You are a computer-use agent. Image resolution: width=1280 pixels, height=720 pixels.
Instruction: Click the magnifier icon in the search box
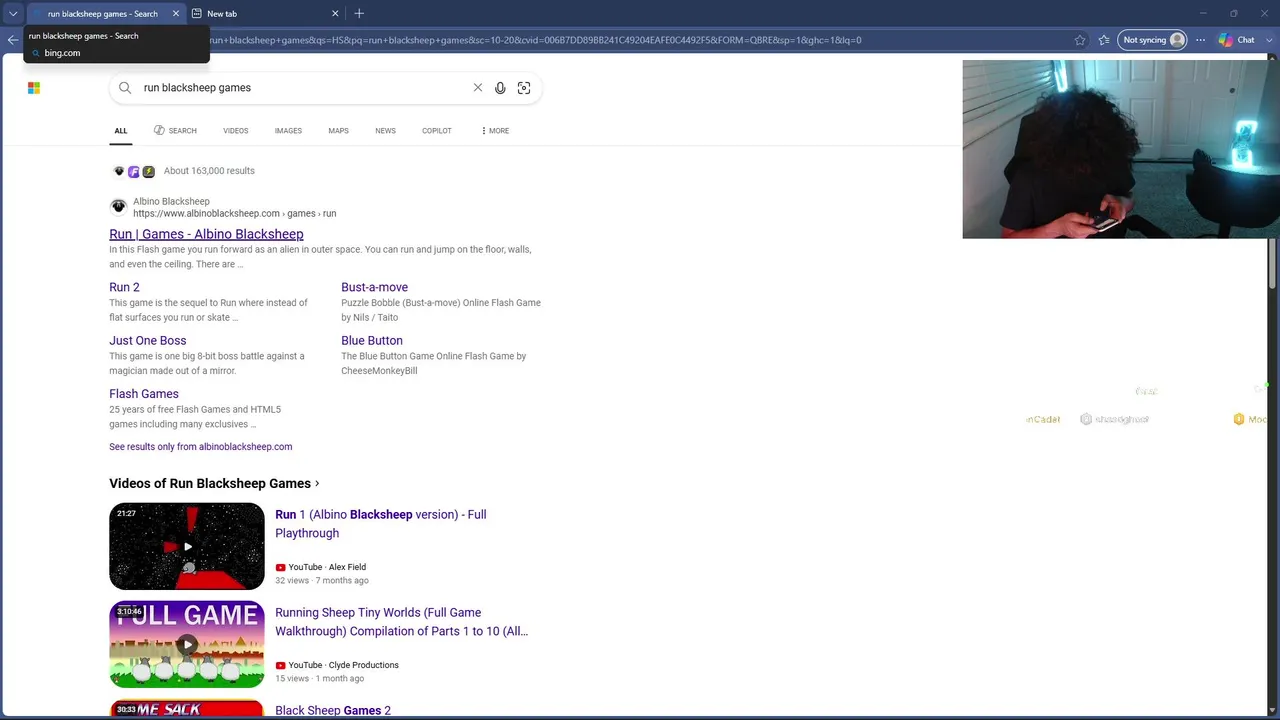(125, 88)
